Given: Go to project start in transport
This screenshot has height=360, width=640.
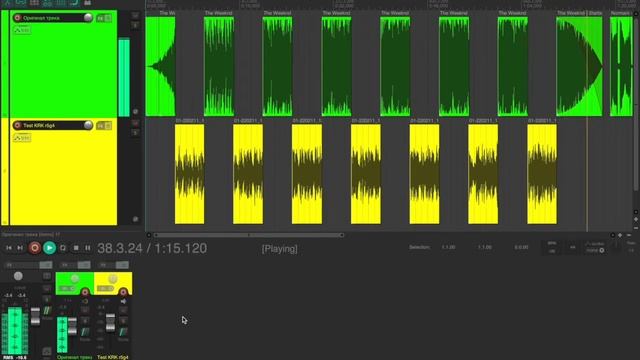Looking at the screenshot, I should click(9, 248).
